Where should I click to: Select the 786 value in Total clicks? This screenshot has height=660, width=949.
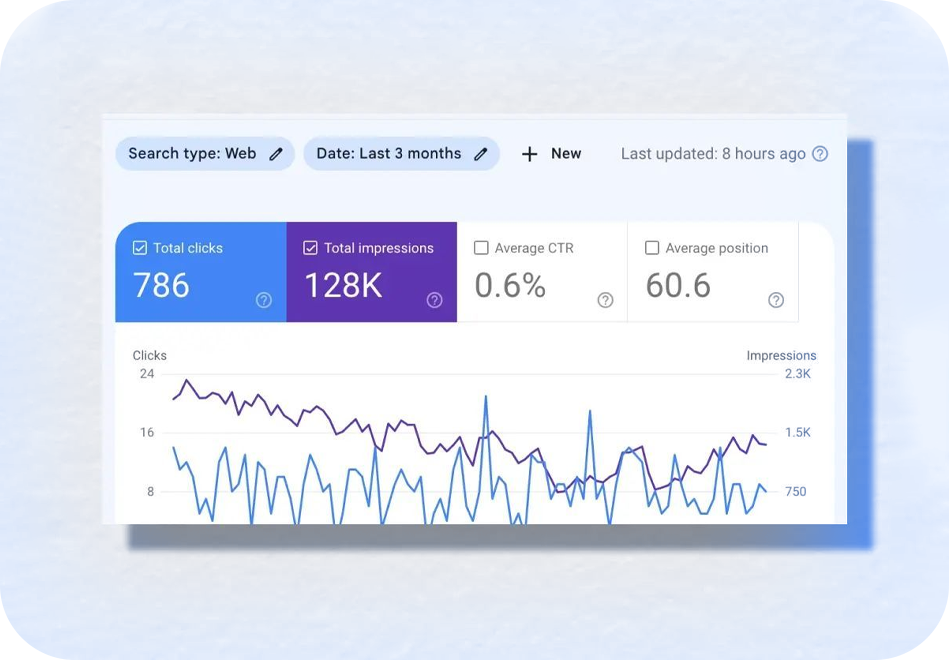pyautogui.click(x=161, y=286)
